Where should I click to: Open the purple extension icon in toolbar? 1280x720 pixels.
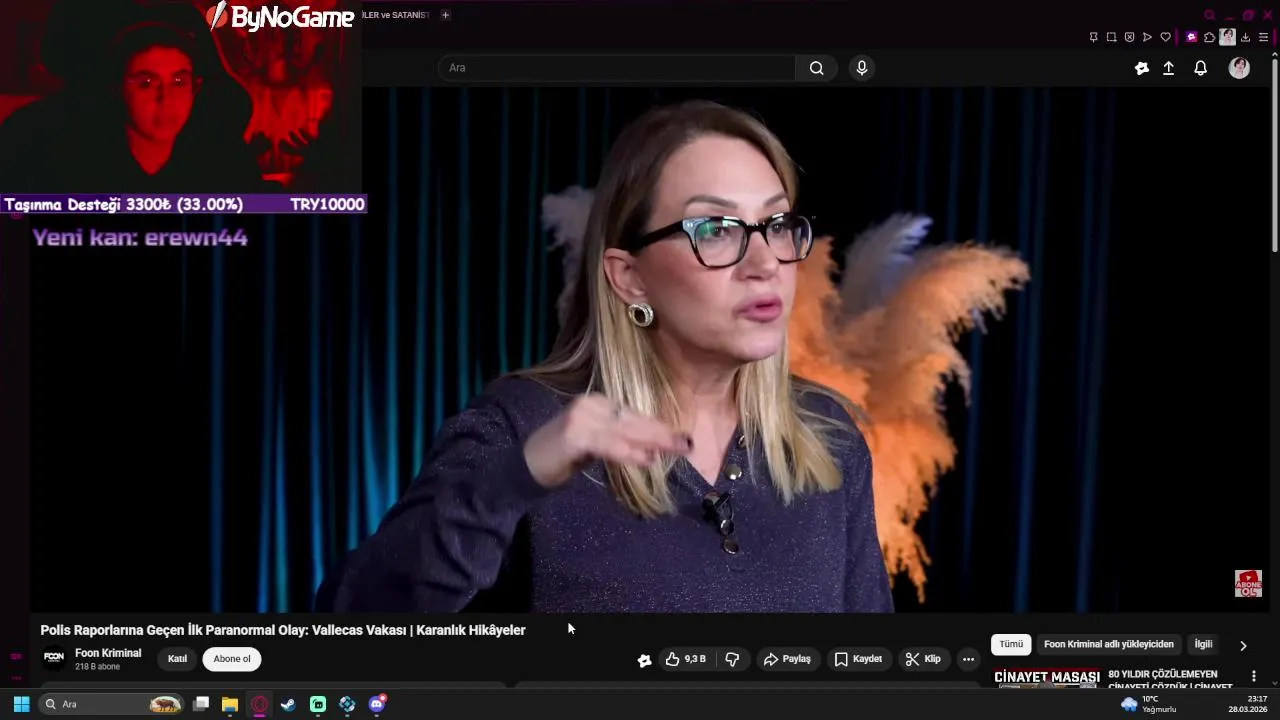click(x=1191, y=37)
